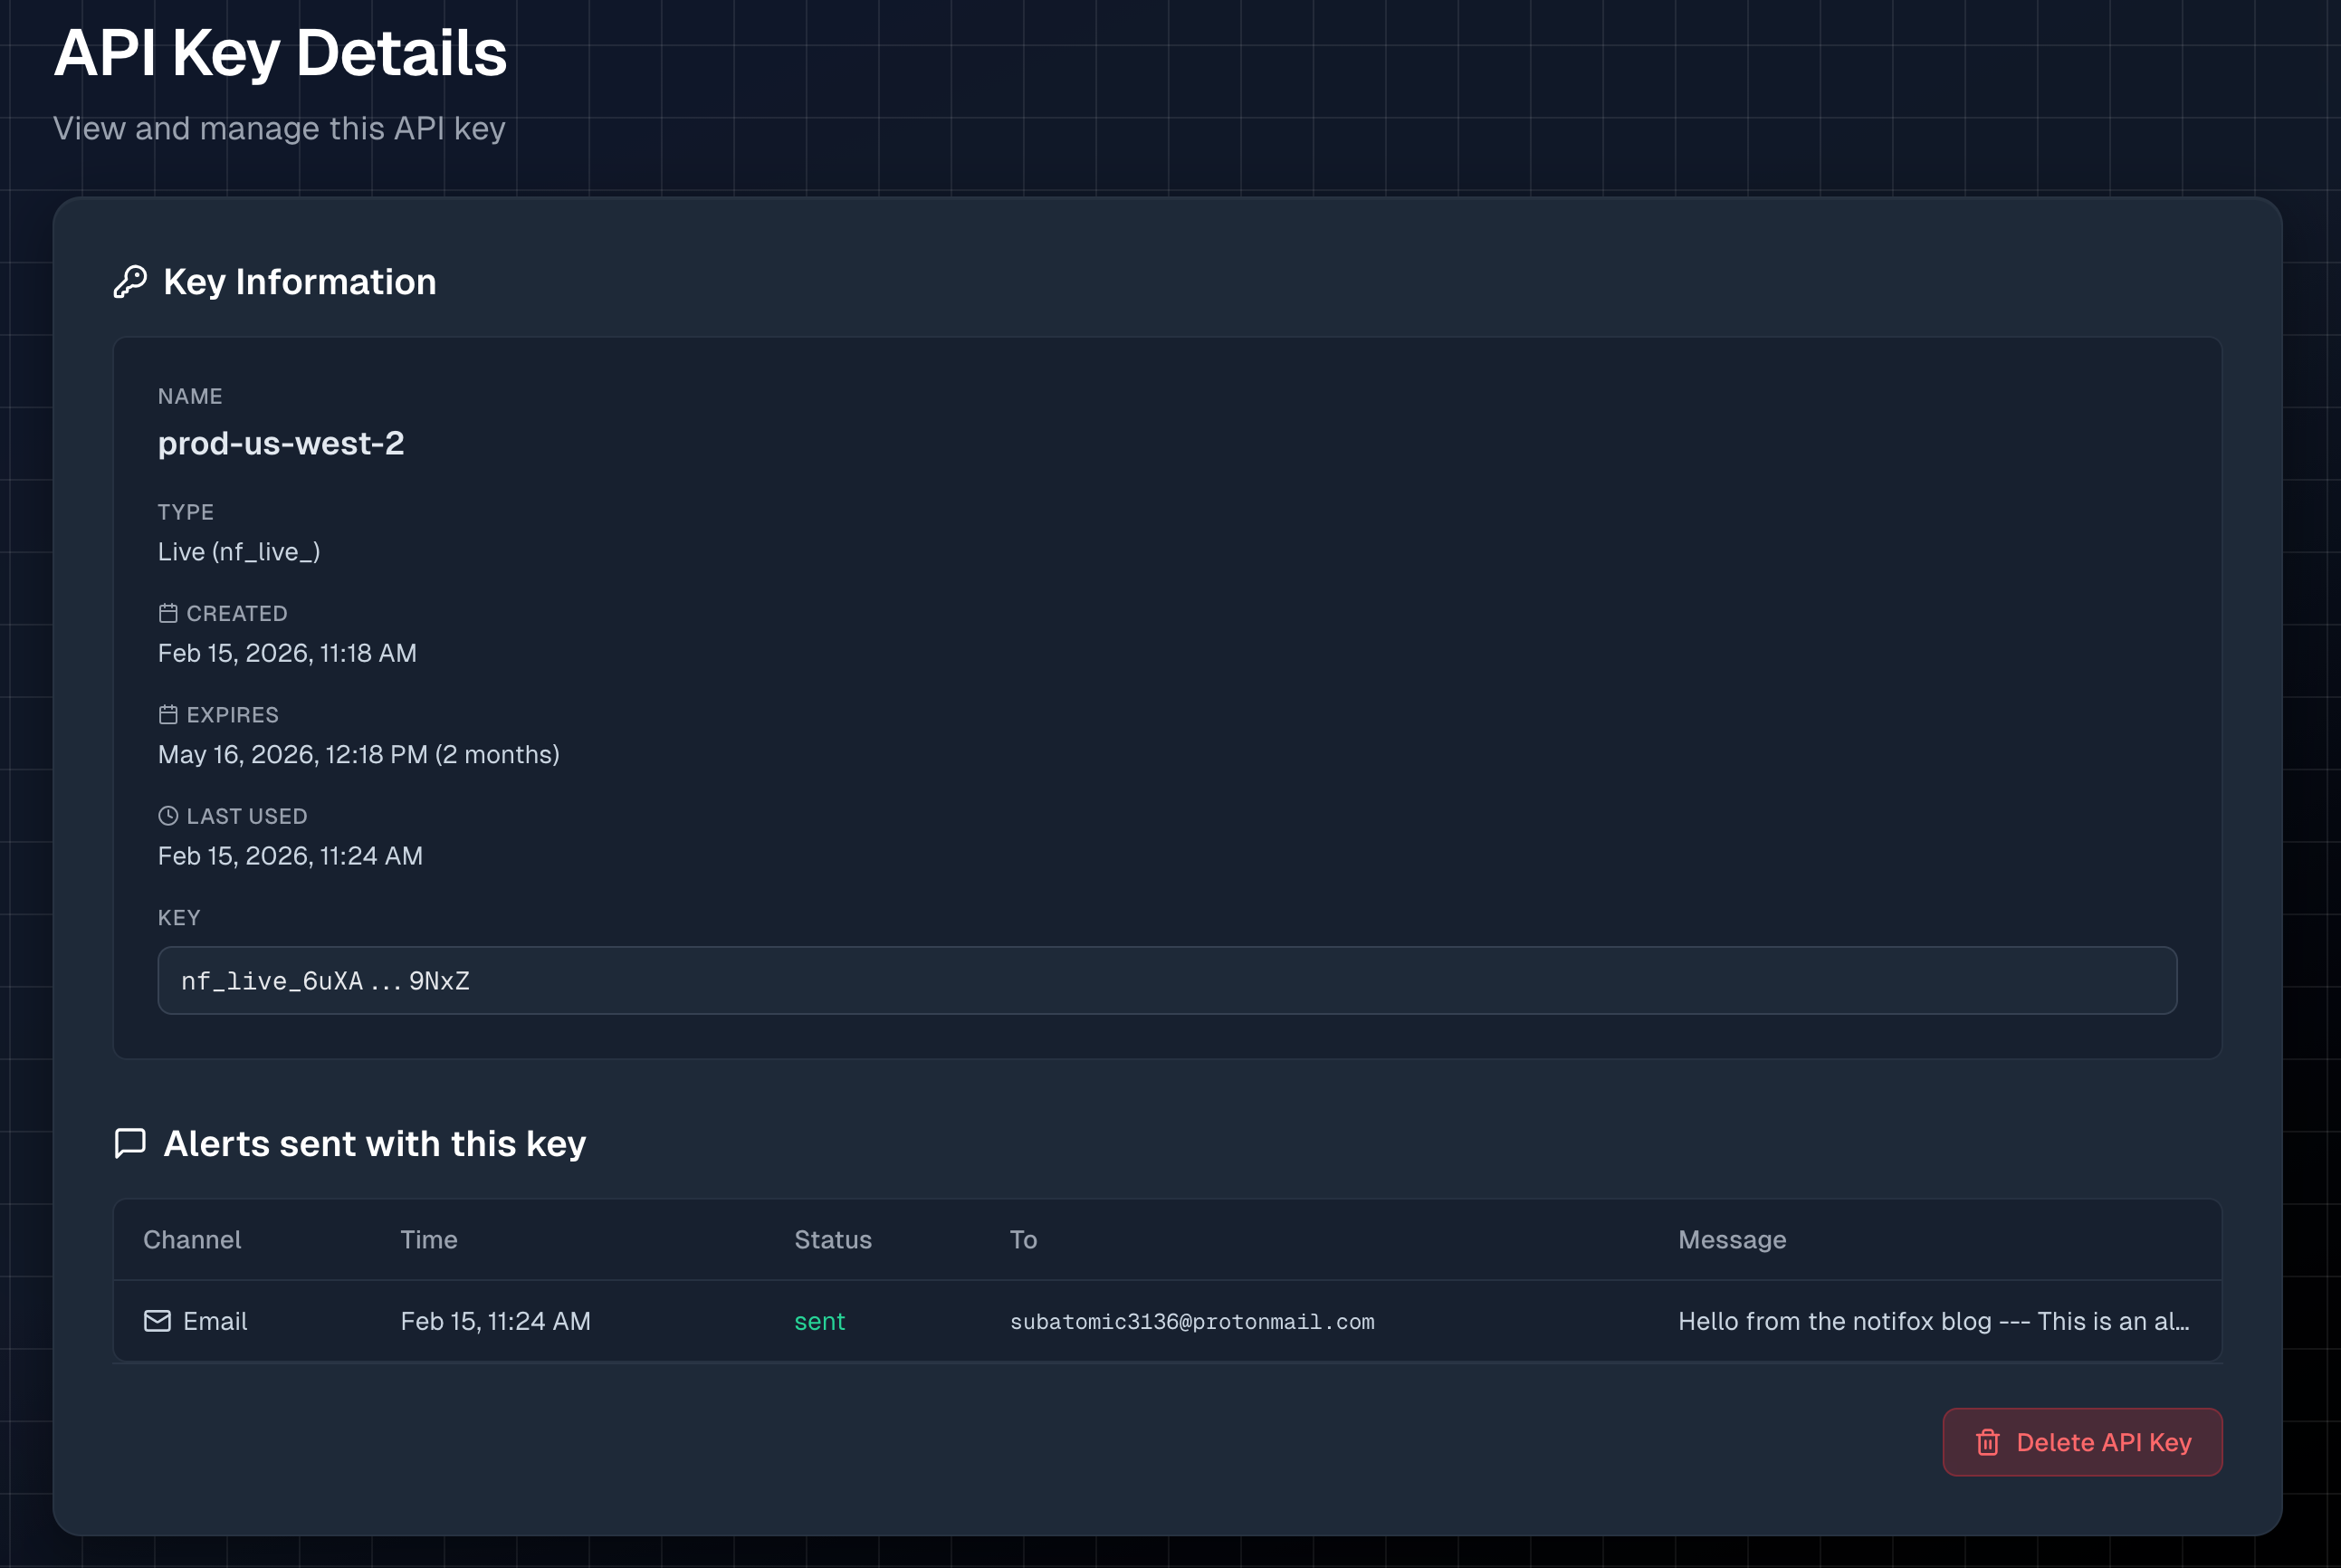Click the To column header

[x=1023, y=1240]
